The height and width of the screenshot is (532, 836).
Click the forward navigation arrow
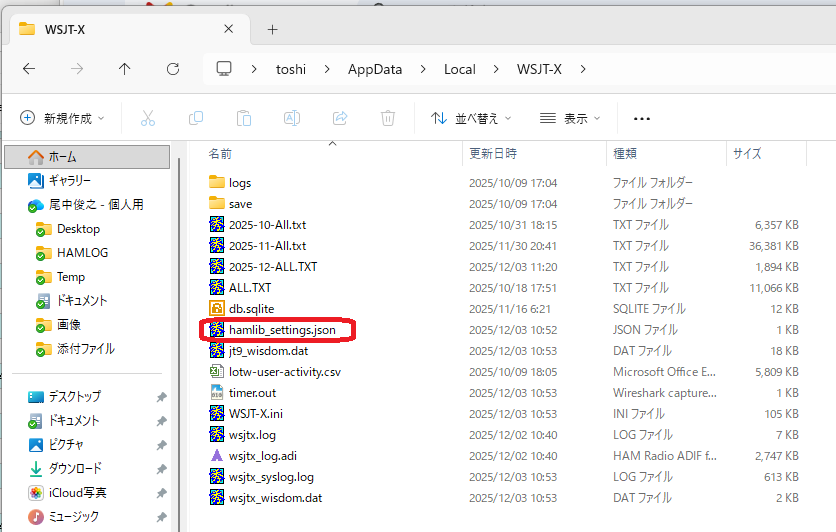tap(77, 69)
